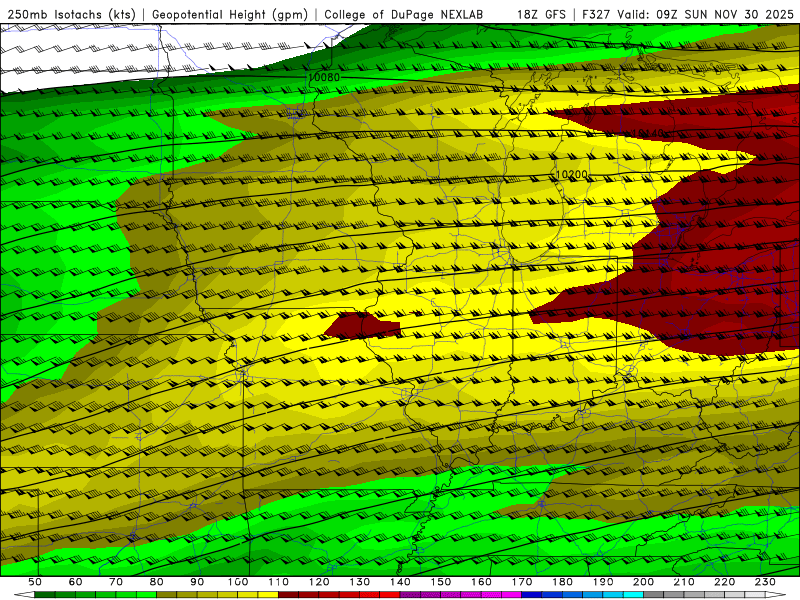Select the bright magenta legend swatch before 170
Viewport: 800px width, 600px height.
(x=512, y=595)
